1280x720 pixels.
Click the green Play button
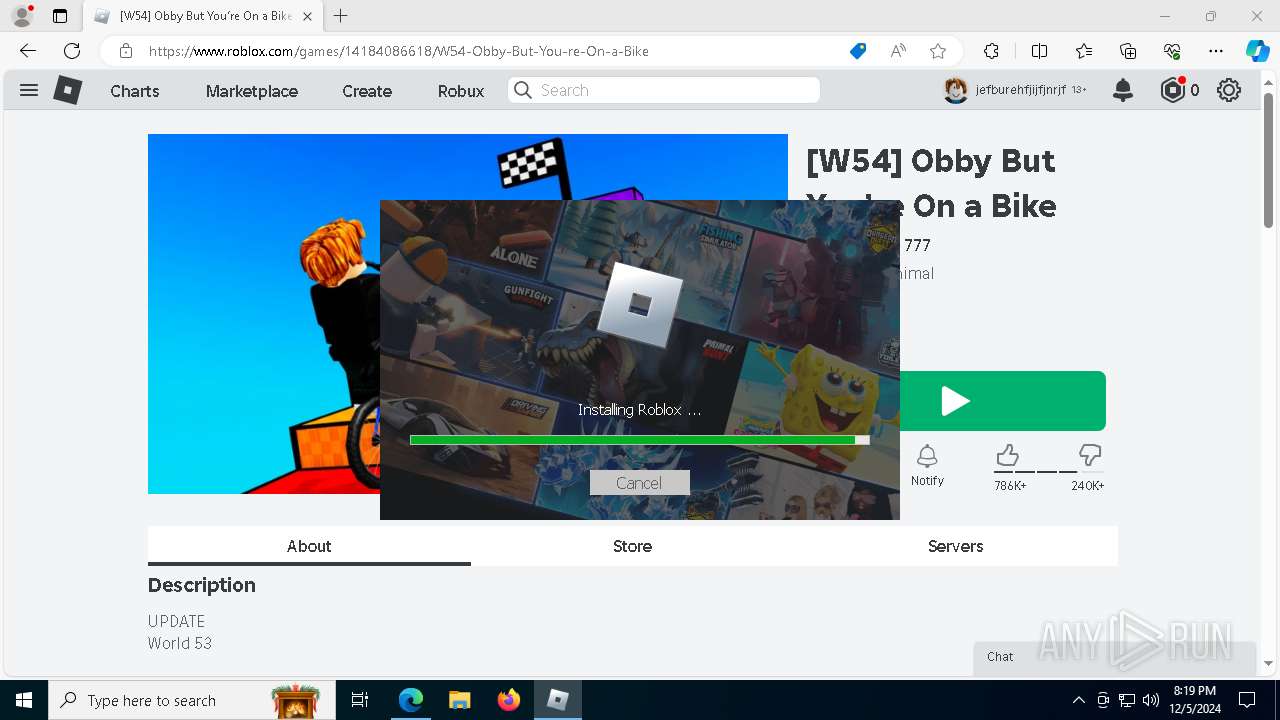tap(1003, 401)
